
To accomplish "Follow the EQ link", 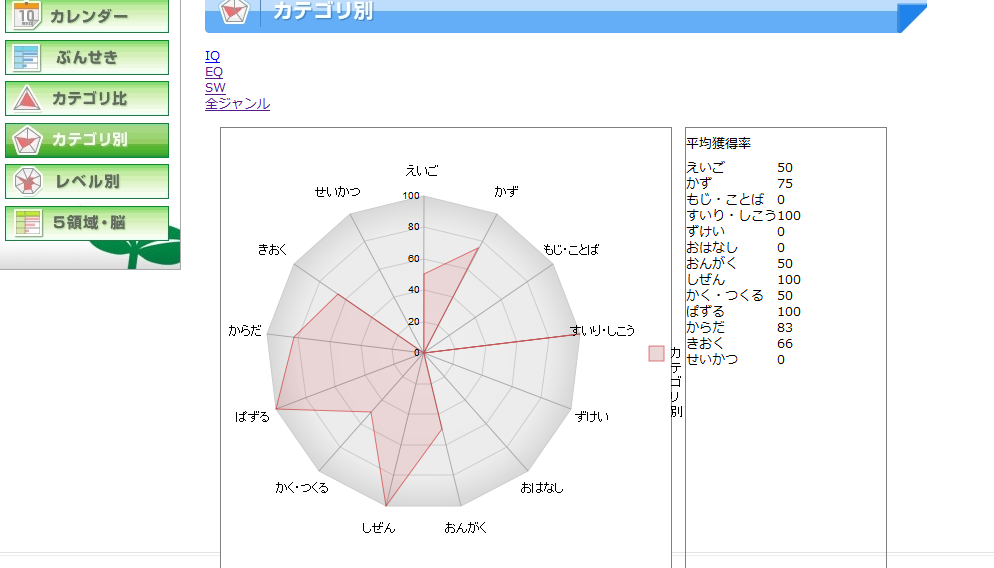I will pos(214,72).
